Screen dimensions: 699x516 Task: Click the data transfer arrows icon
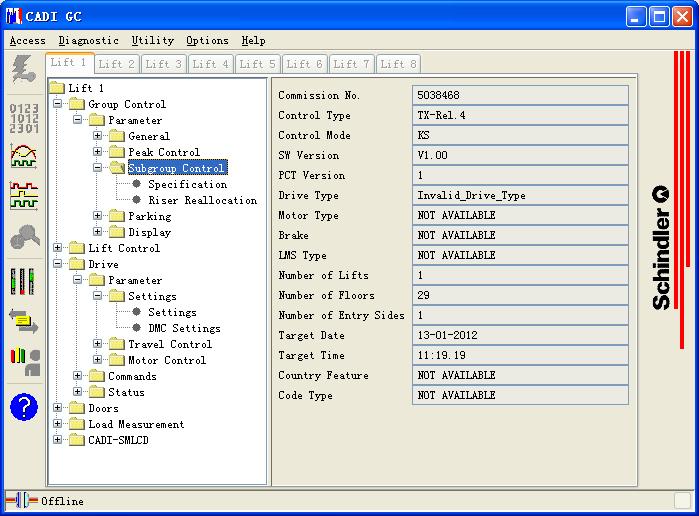[x=24, y=321]
